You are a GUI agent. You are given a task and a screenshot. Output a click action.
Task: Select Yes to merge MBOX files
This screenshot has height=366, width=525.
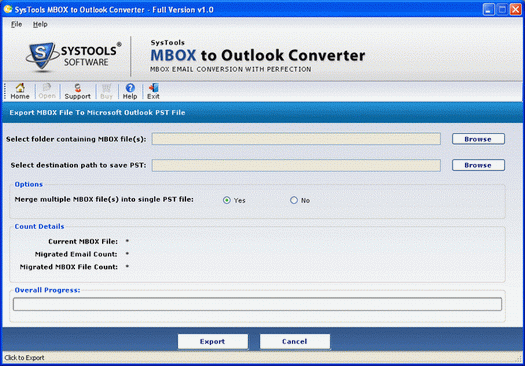pos(227,200)
